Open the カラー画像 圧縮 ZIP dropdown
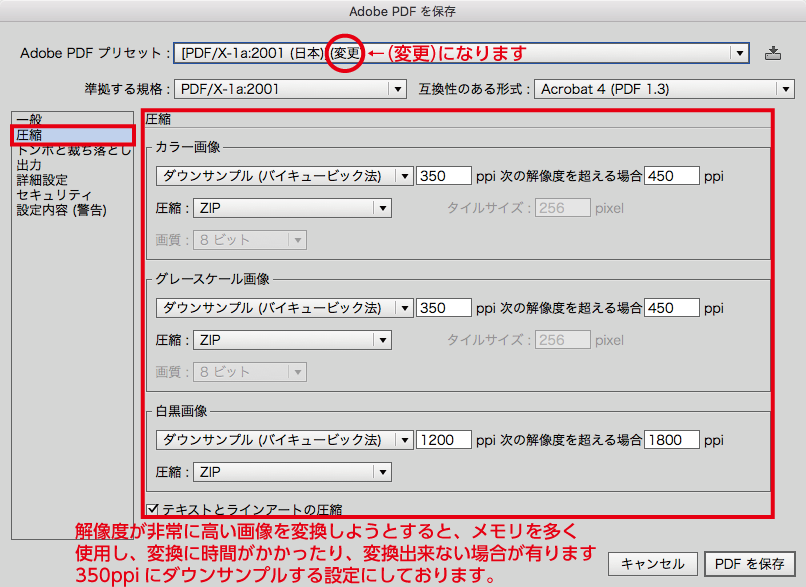 click(292, 208)
